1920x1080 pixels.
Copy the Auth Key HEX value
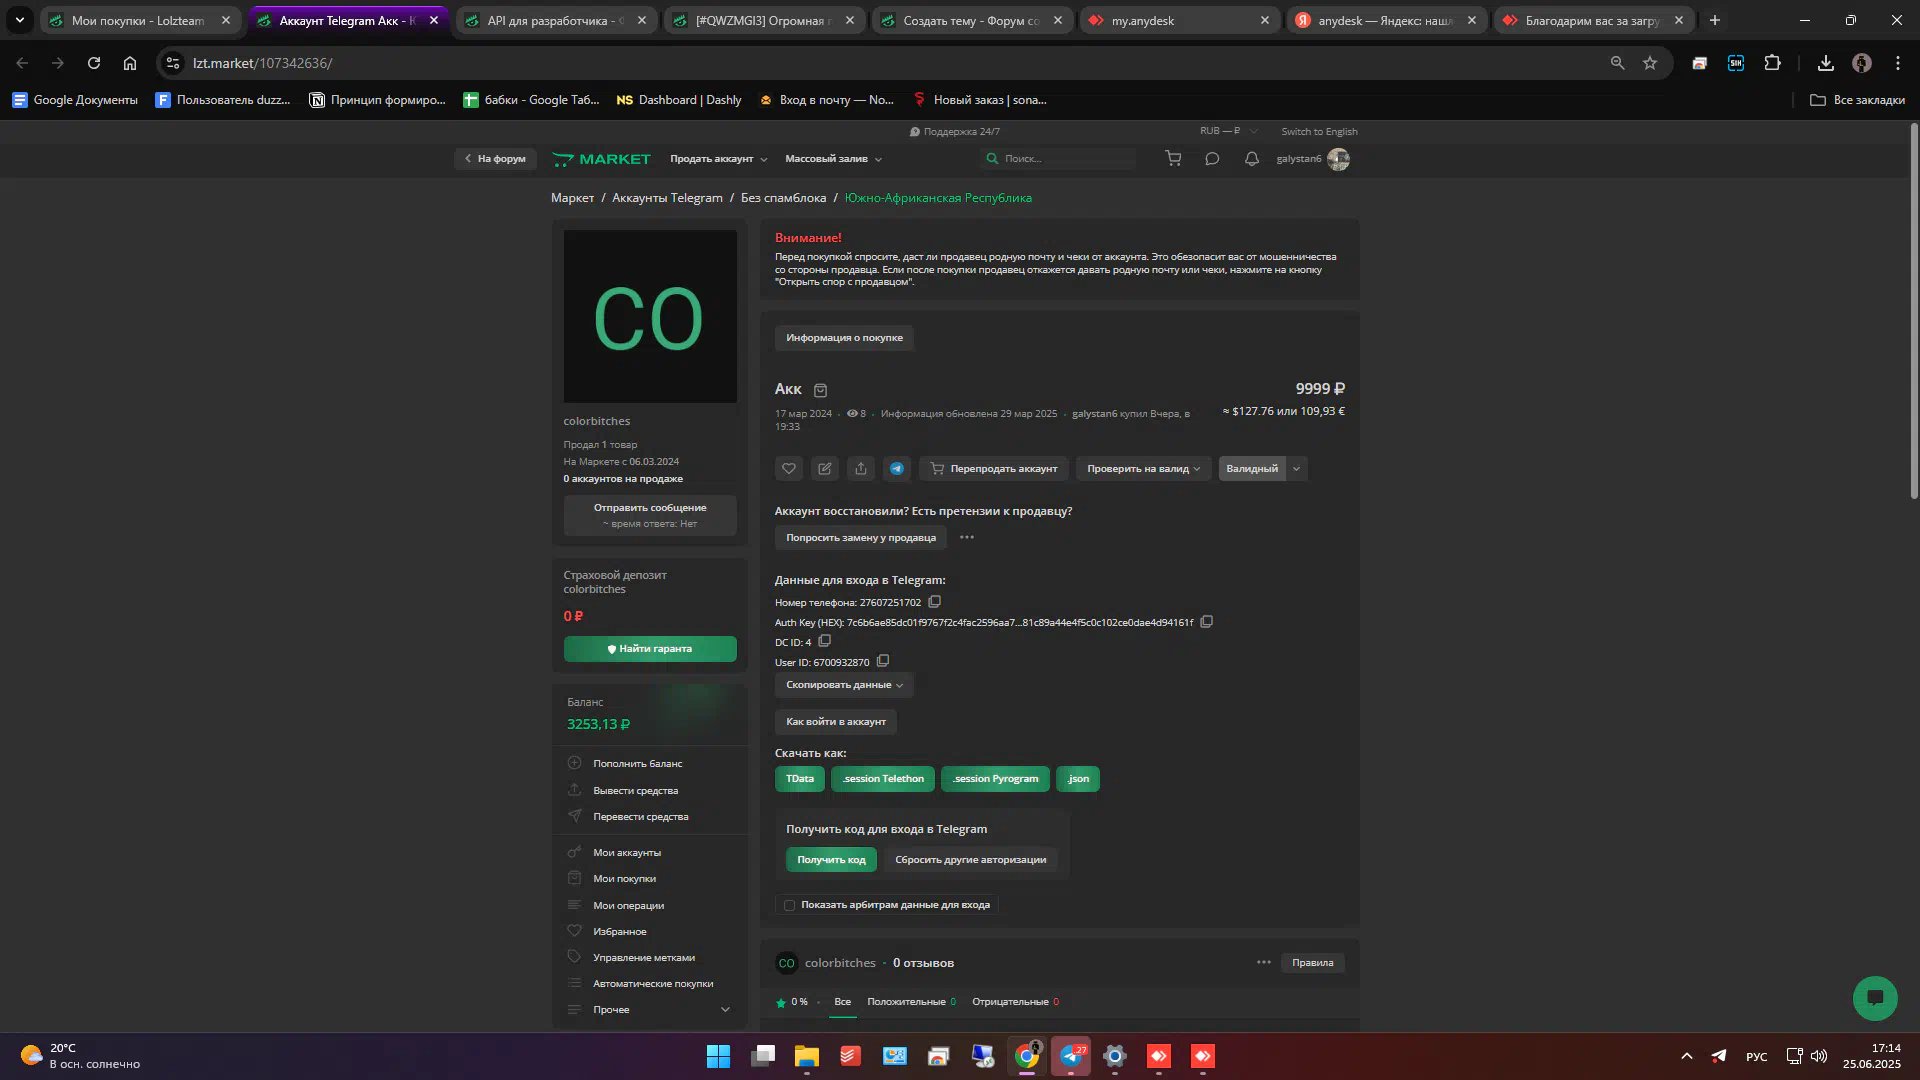point(1207,622)
